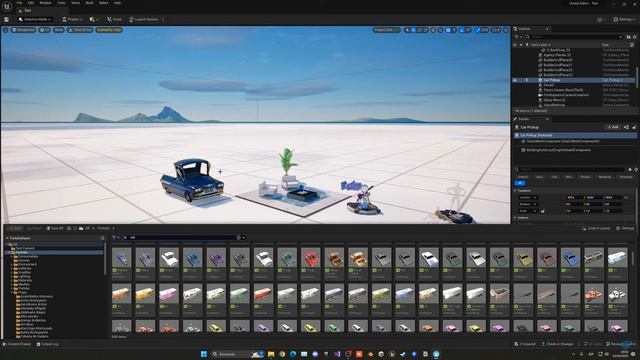Click the Scalability High warning button
640x360 pixels.
[109, 30]
